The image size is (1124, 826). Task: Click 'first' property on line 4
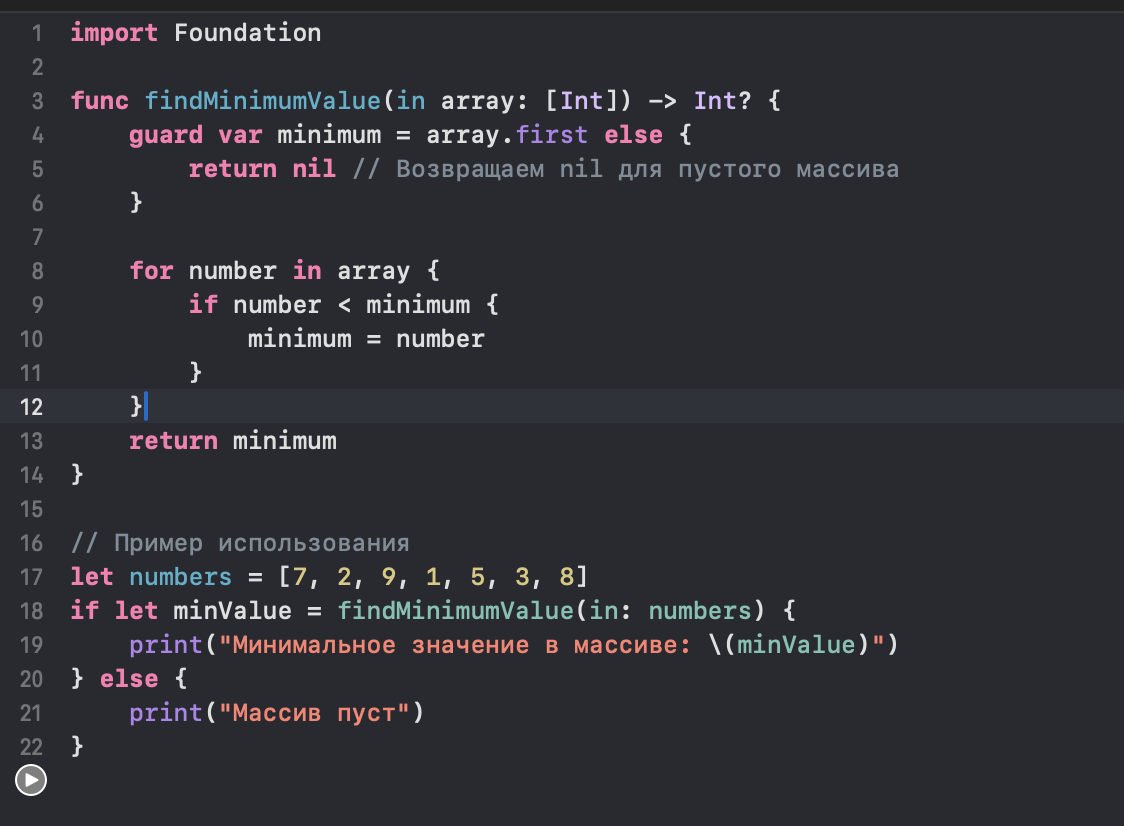tap(552, 135)
